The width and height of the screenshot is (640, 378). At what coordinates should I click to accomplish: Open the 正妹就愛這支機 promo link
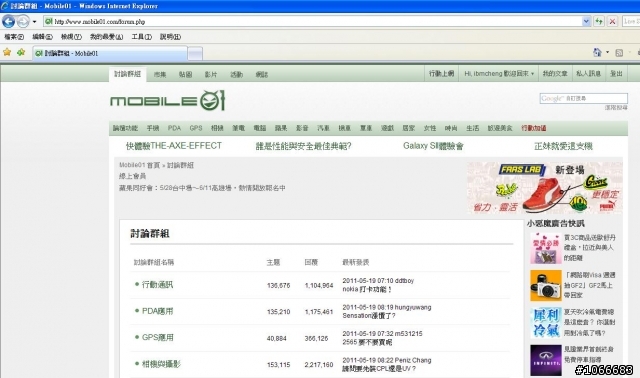pos(563,146)
